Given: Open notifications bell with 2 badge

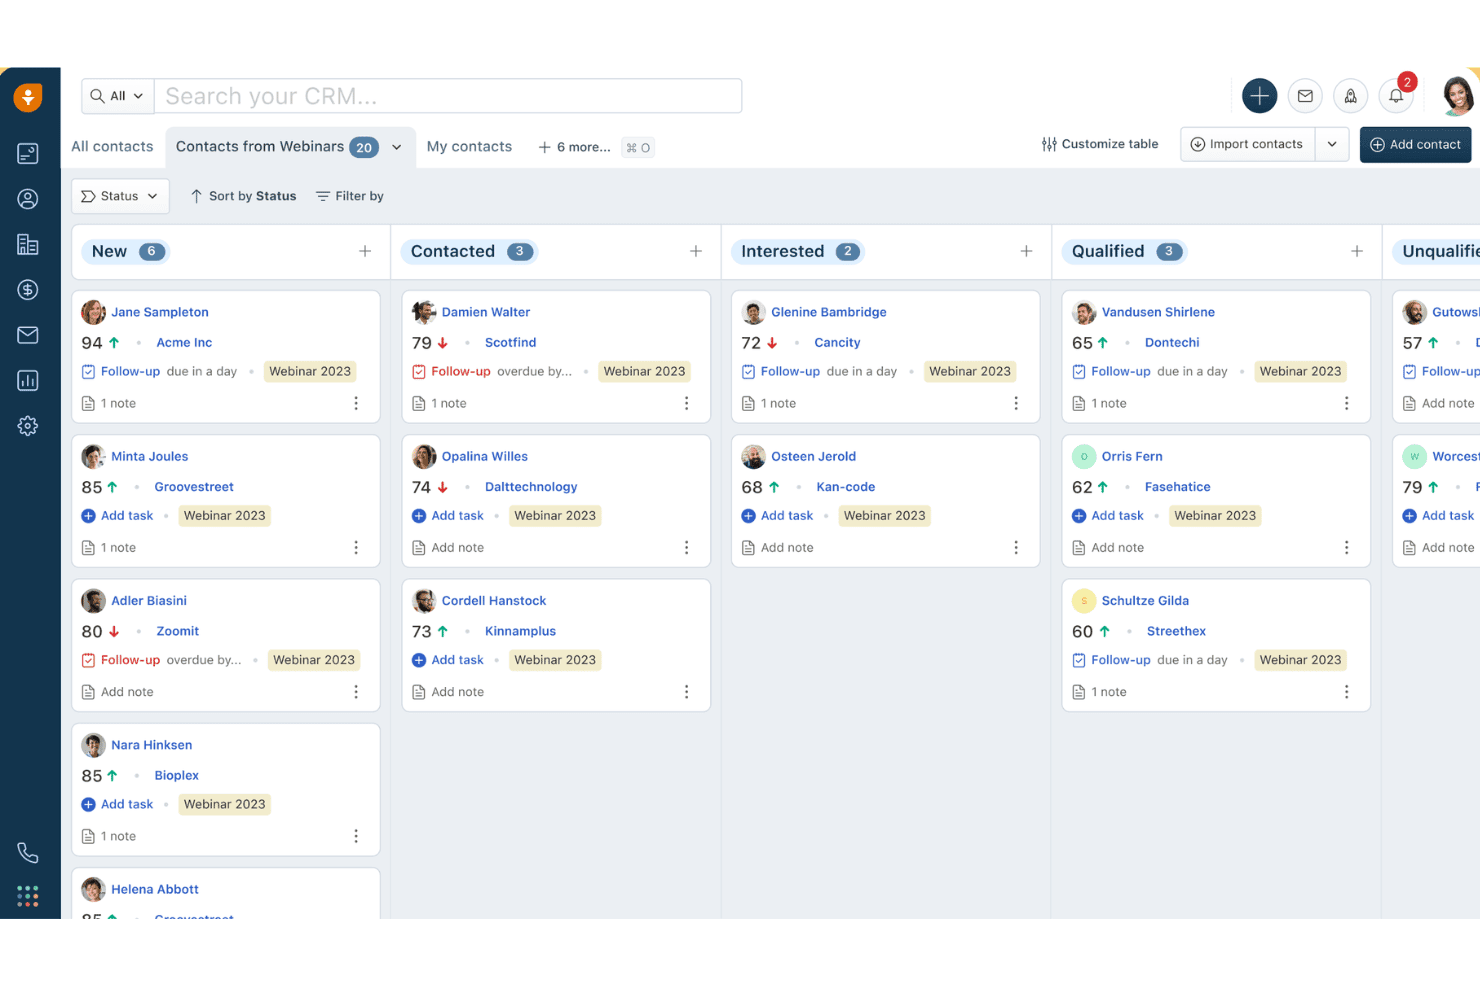Looking at the screenshot, I should coord(1396,95).
